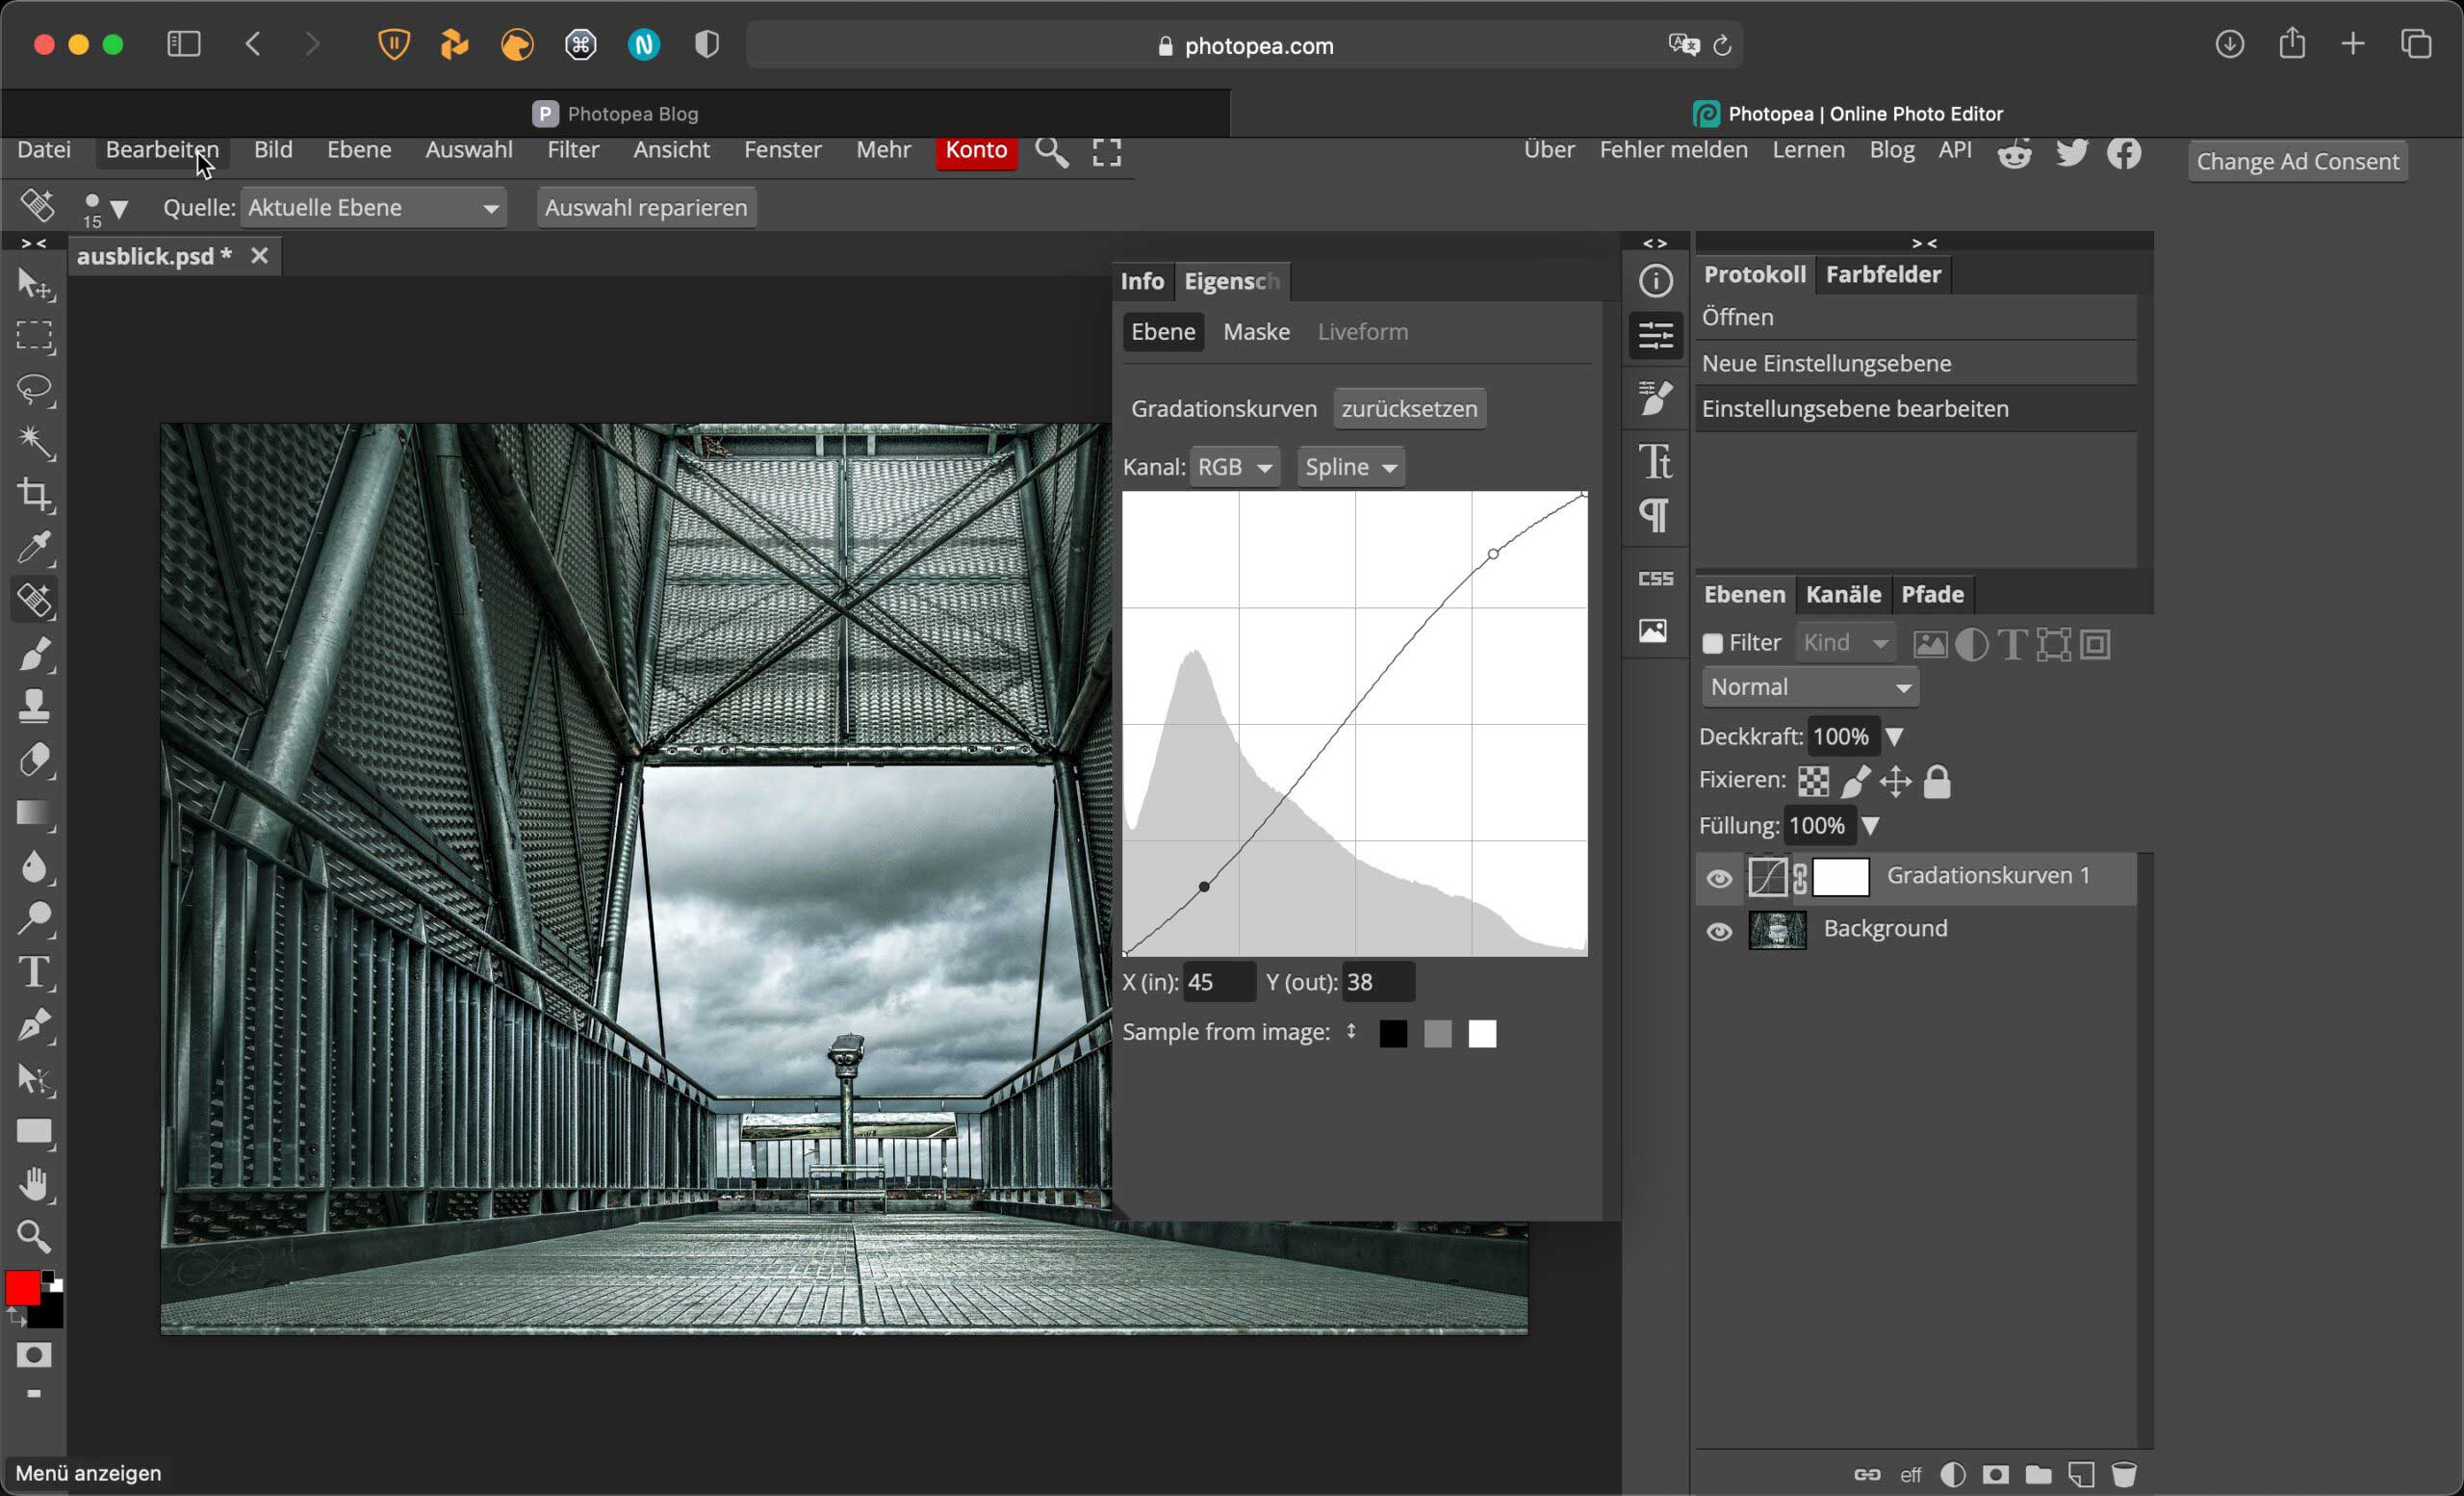
Task: Click the zurücksetzen button
Action: click(x=1408, y=409)
